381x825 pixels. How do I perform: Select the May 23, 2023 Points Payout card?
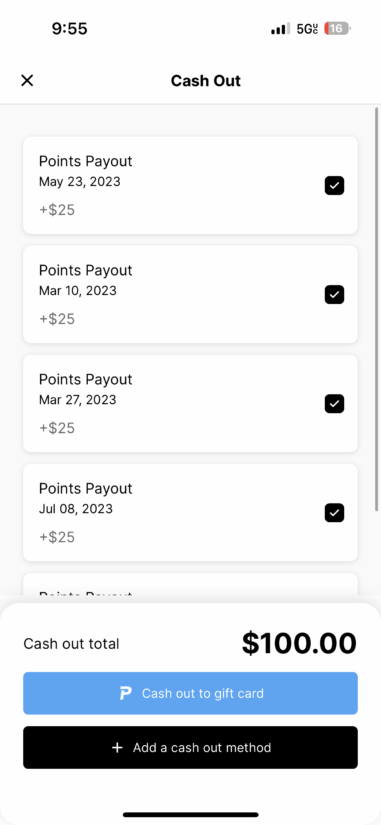coord(190,185)
